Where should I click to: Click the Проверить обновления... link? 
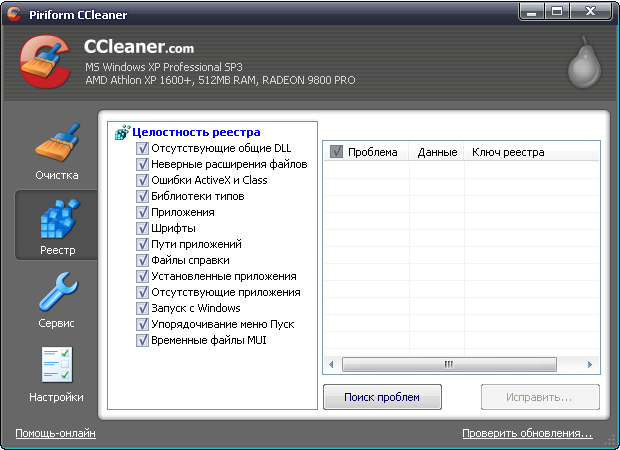tap(527, 433)
